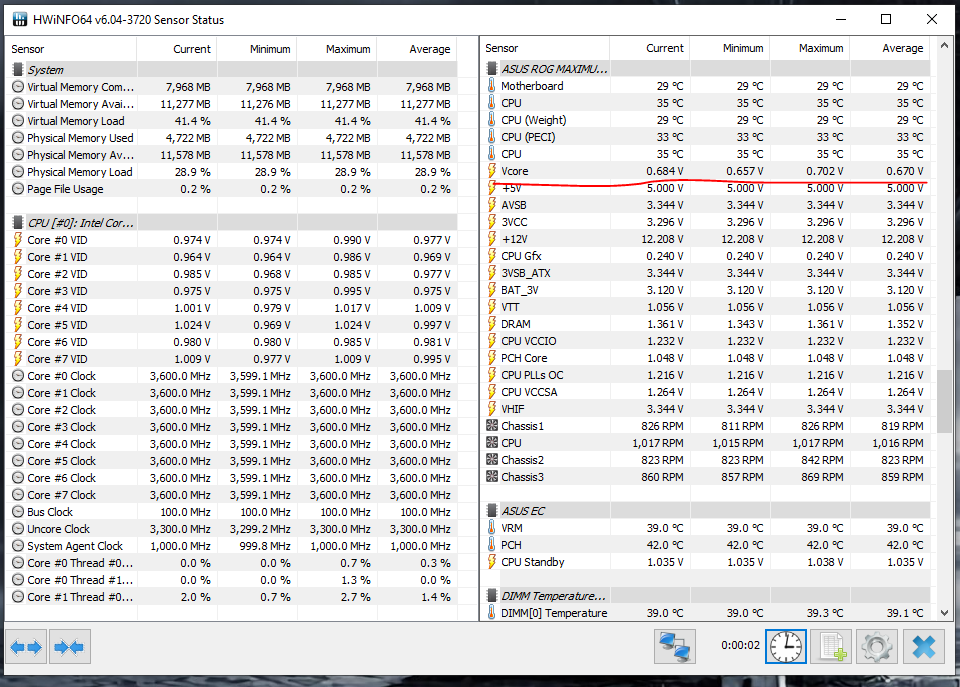This screenshot has height=687, width=960.
Task: Select the +12V voltage row
Action: click(x=705, y=239)
